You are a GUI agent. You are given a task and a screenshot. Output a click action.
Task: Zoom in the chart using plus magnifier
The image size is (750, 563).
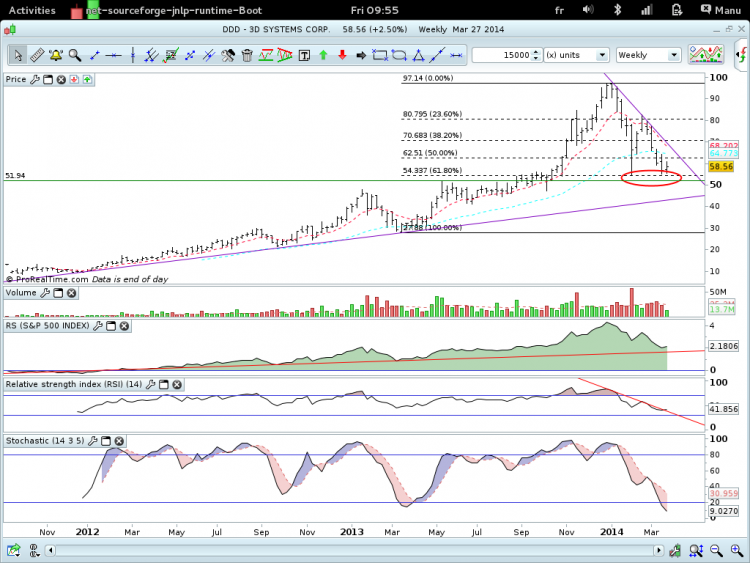(x=737, y=551)
